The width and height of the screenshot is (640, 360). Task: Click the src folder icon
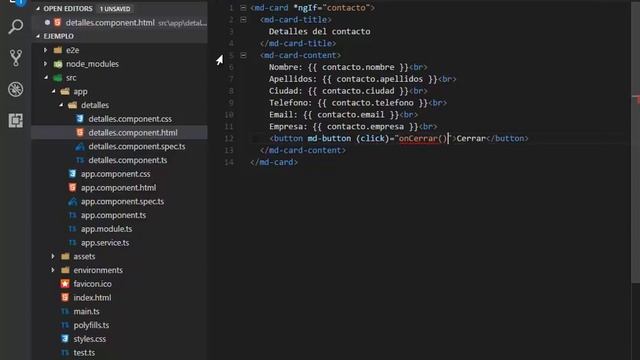click(x=58, y=78)
